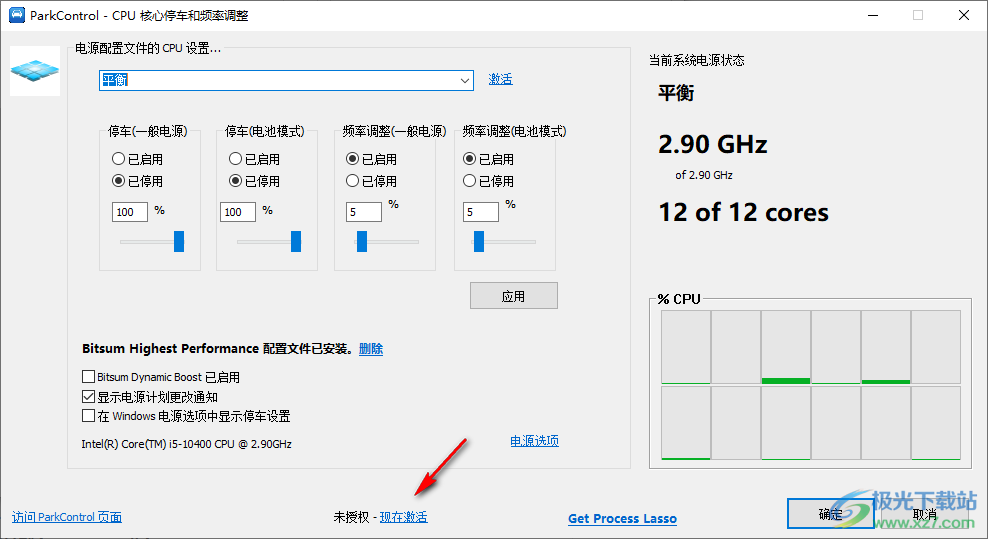This screenshot has width=988, height=539.
Task: Click the slider thumb in 频率调整(一般电源)
Action: tap(362, 241)
